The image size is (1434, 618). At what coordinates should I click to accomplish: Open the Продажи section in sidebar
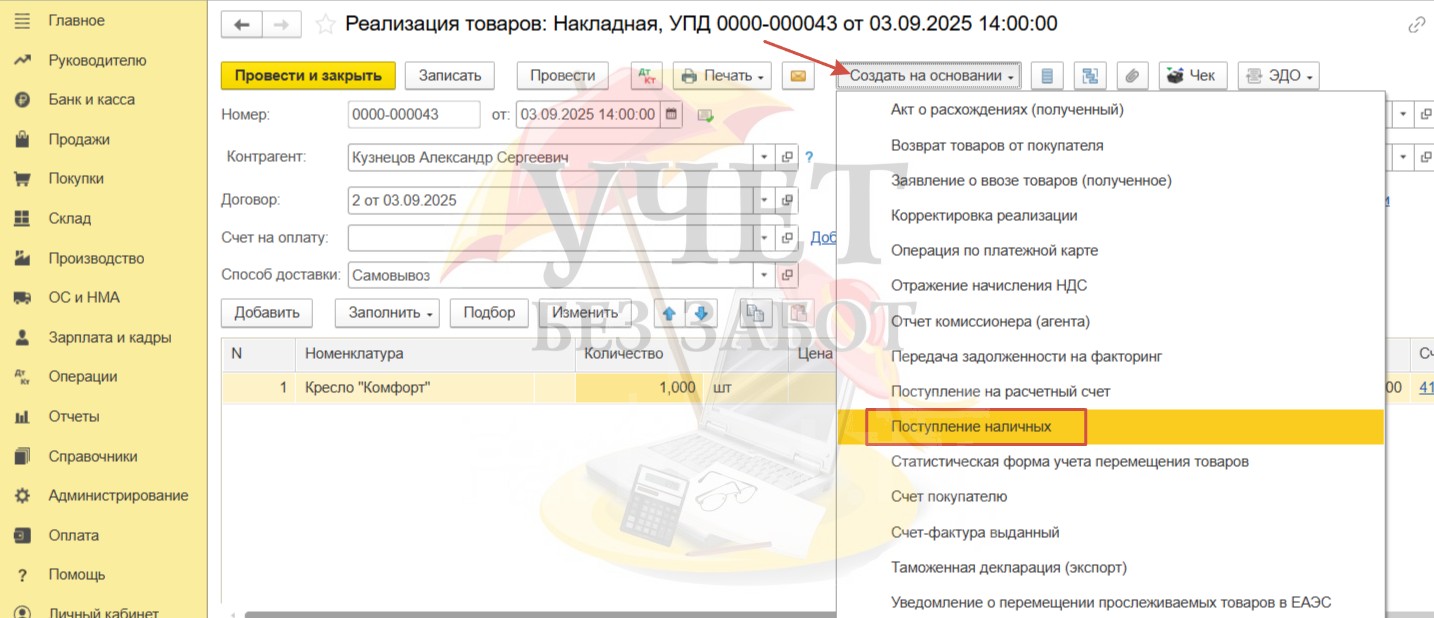pyautogui.click(x=79, y=140)
